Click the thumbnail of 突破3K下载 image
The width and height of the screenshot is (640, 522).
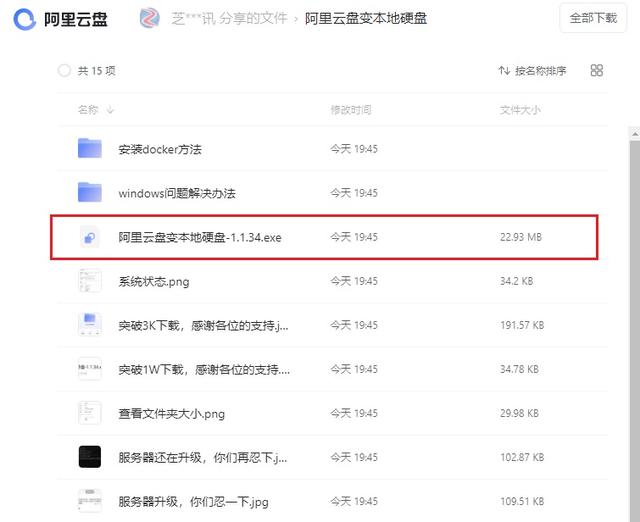coord(90,325)
